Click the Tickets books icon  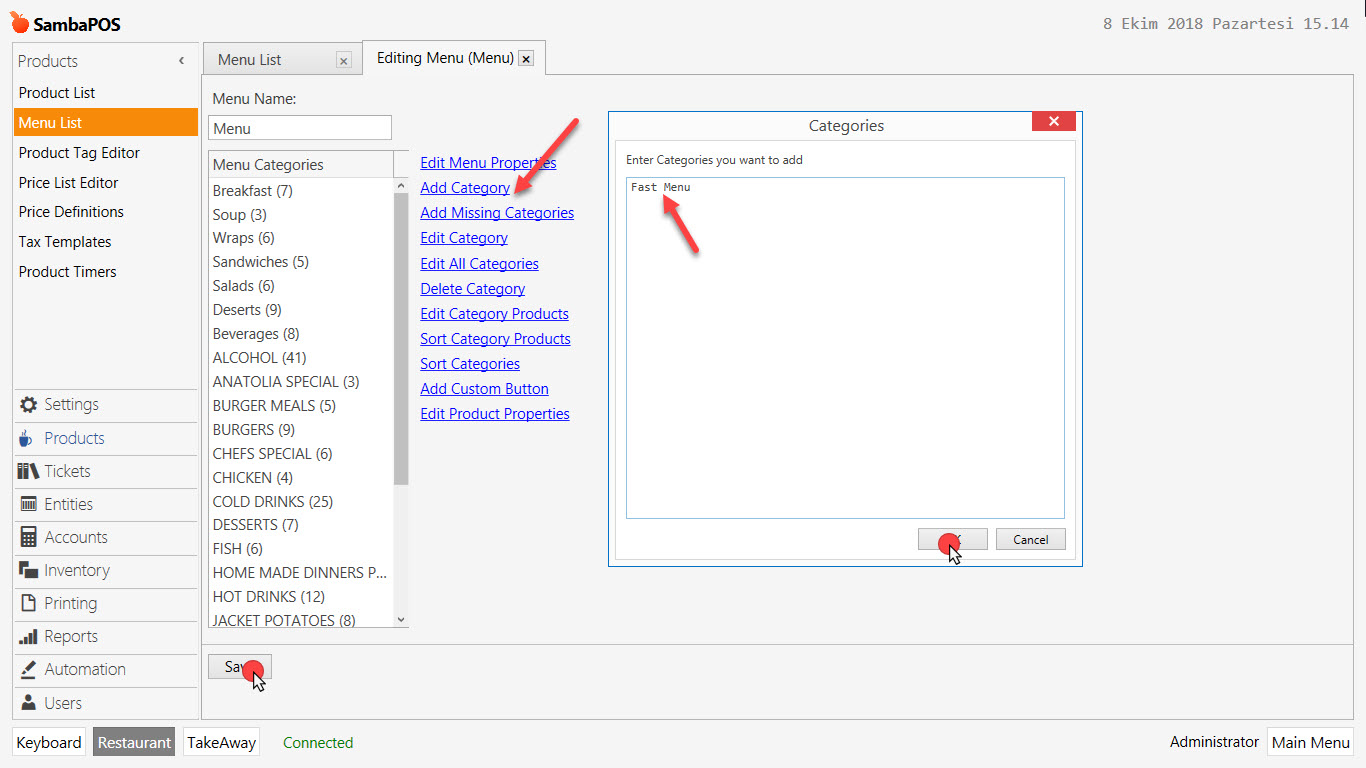tap(28, 471)
